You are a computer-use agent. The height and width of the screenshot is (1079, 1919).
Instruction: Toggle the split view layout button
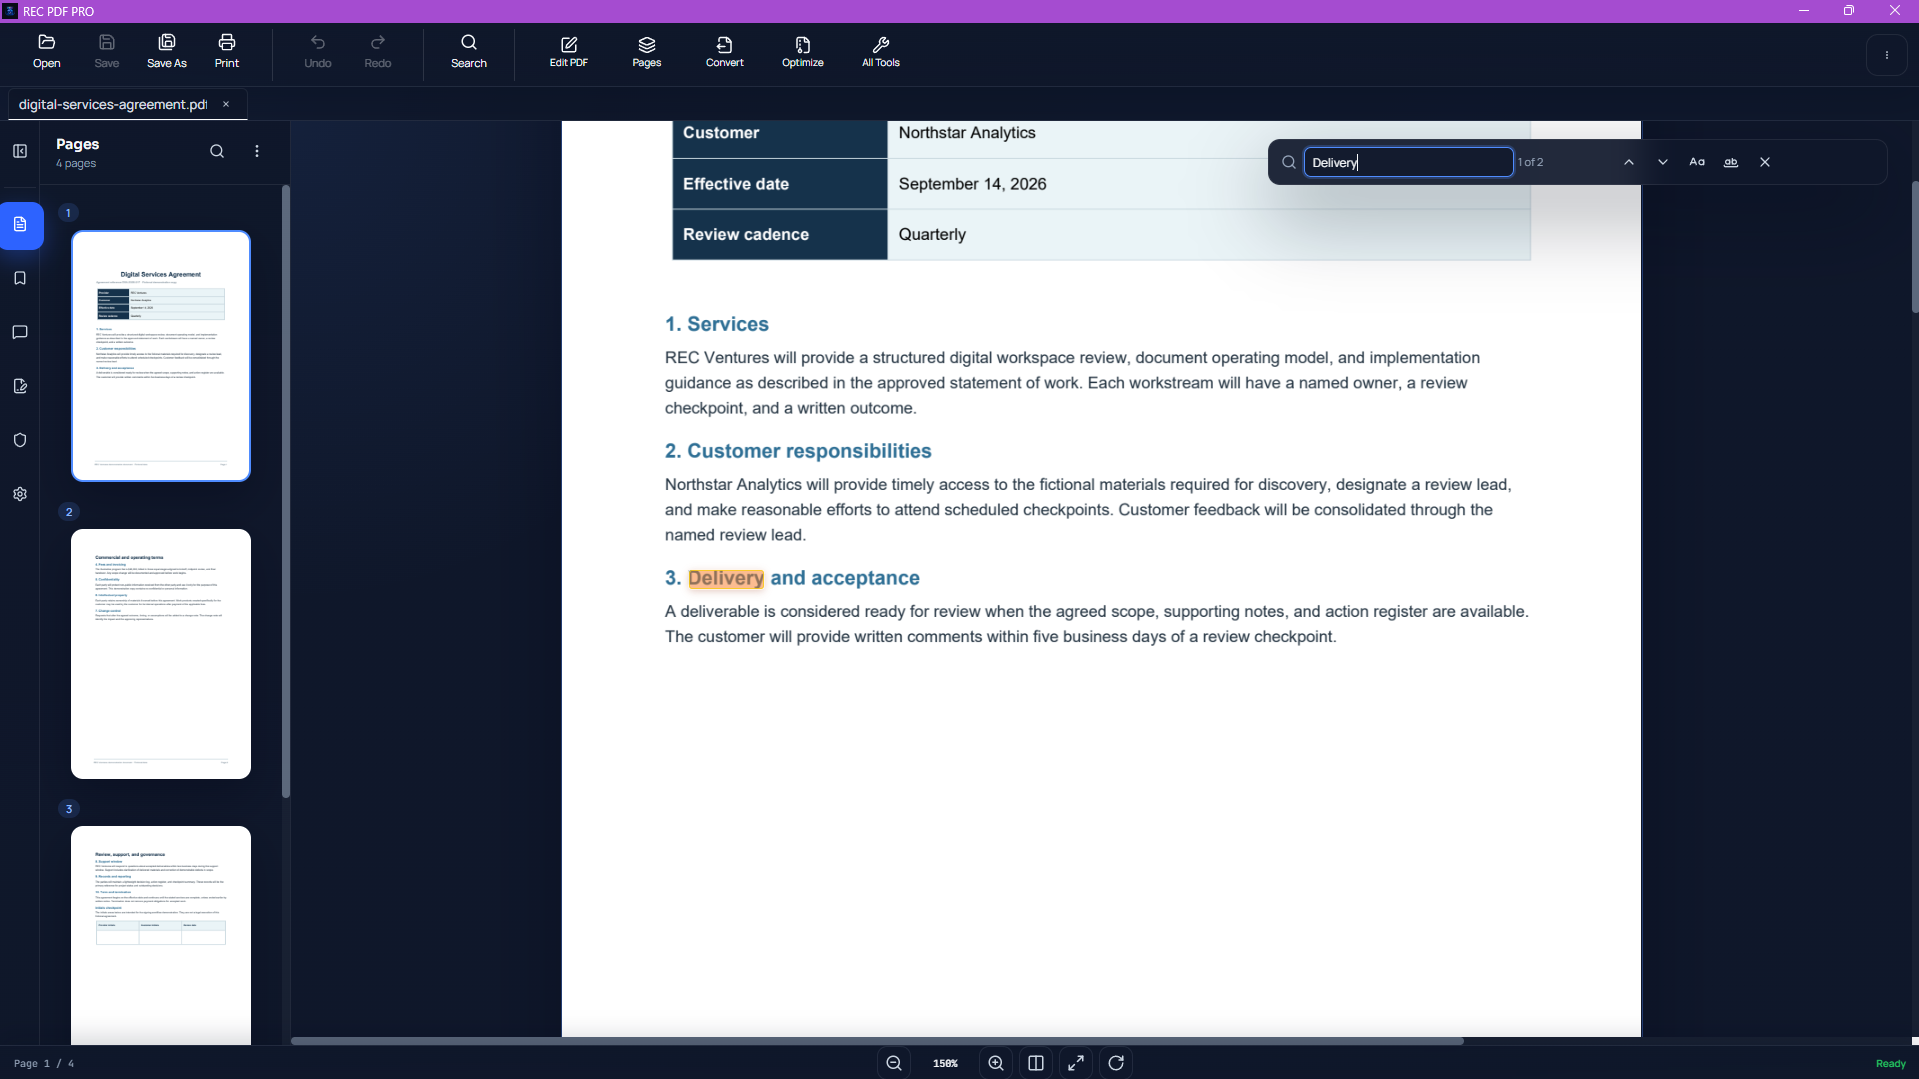click(1036, 1063)
